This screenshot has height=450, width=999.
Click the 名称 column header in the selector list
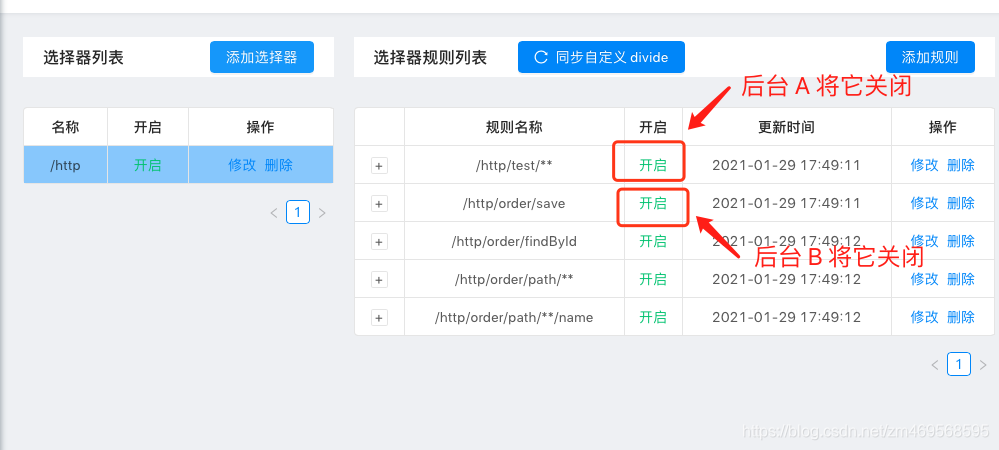66,127
